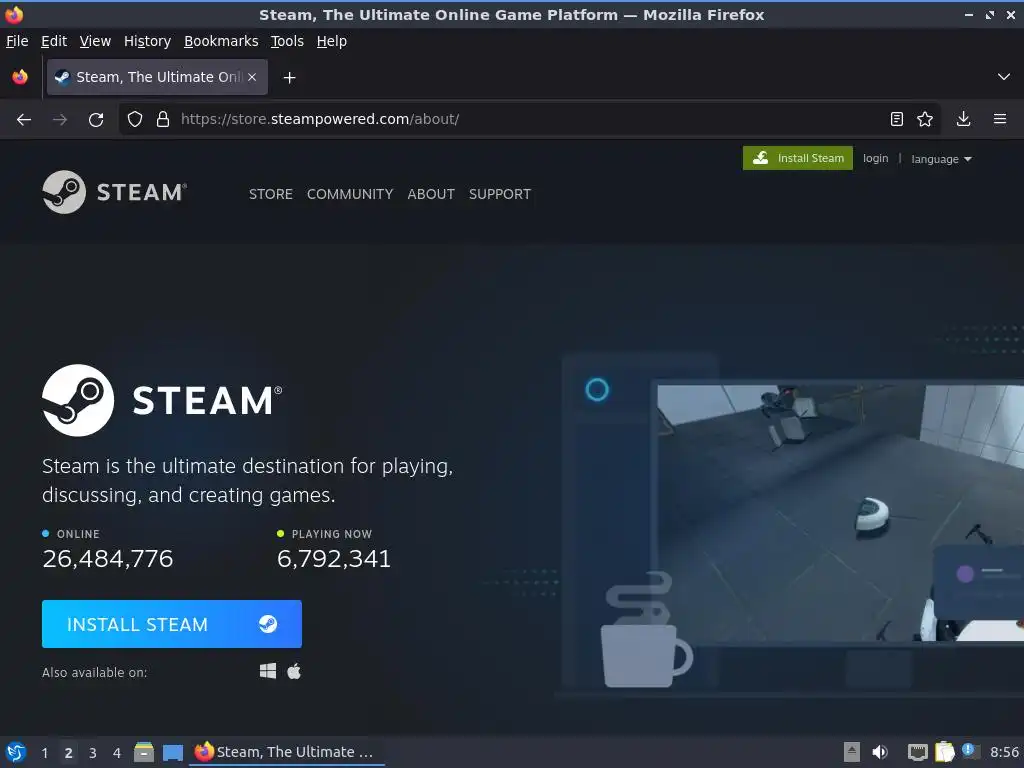This screenshot has width=1024, height=768.
Task: Click the show desktop taskbar icon
Action: pyautogui.click(x=173, y=752)
